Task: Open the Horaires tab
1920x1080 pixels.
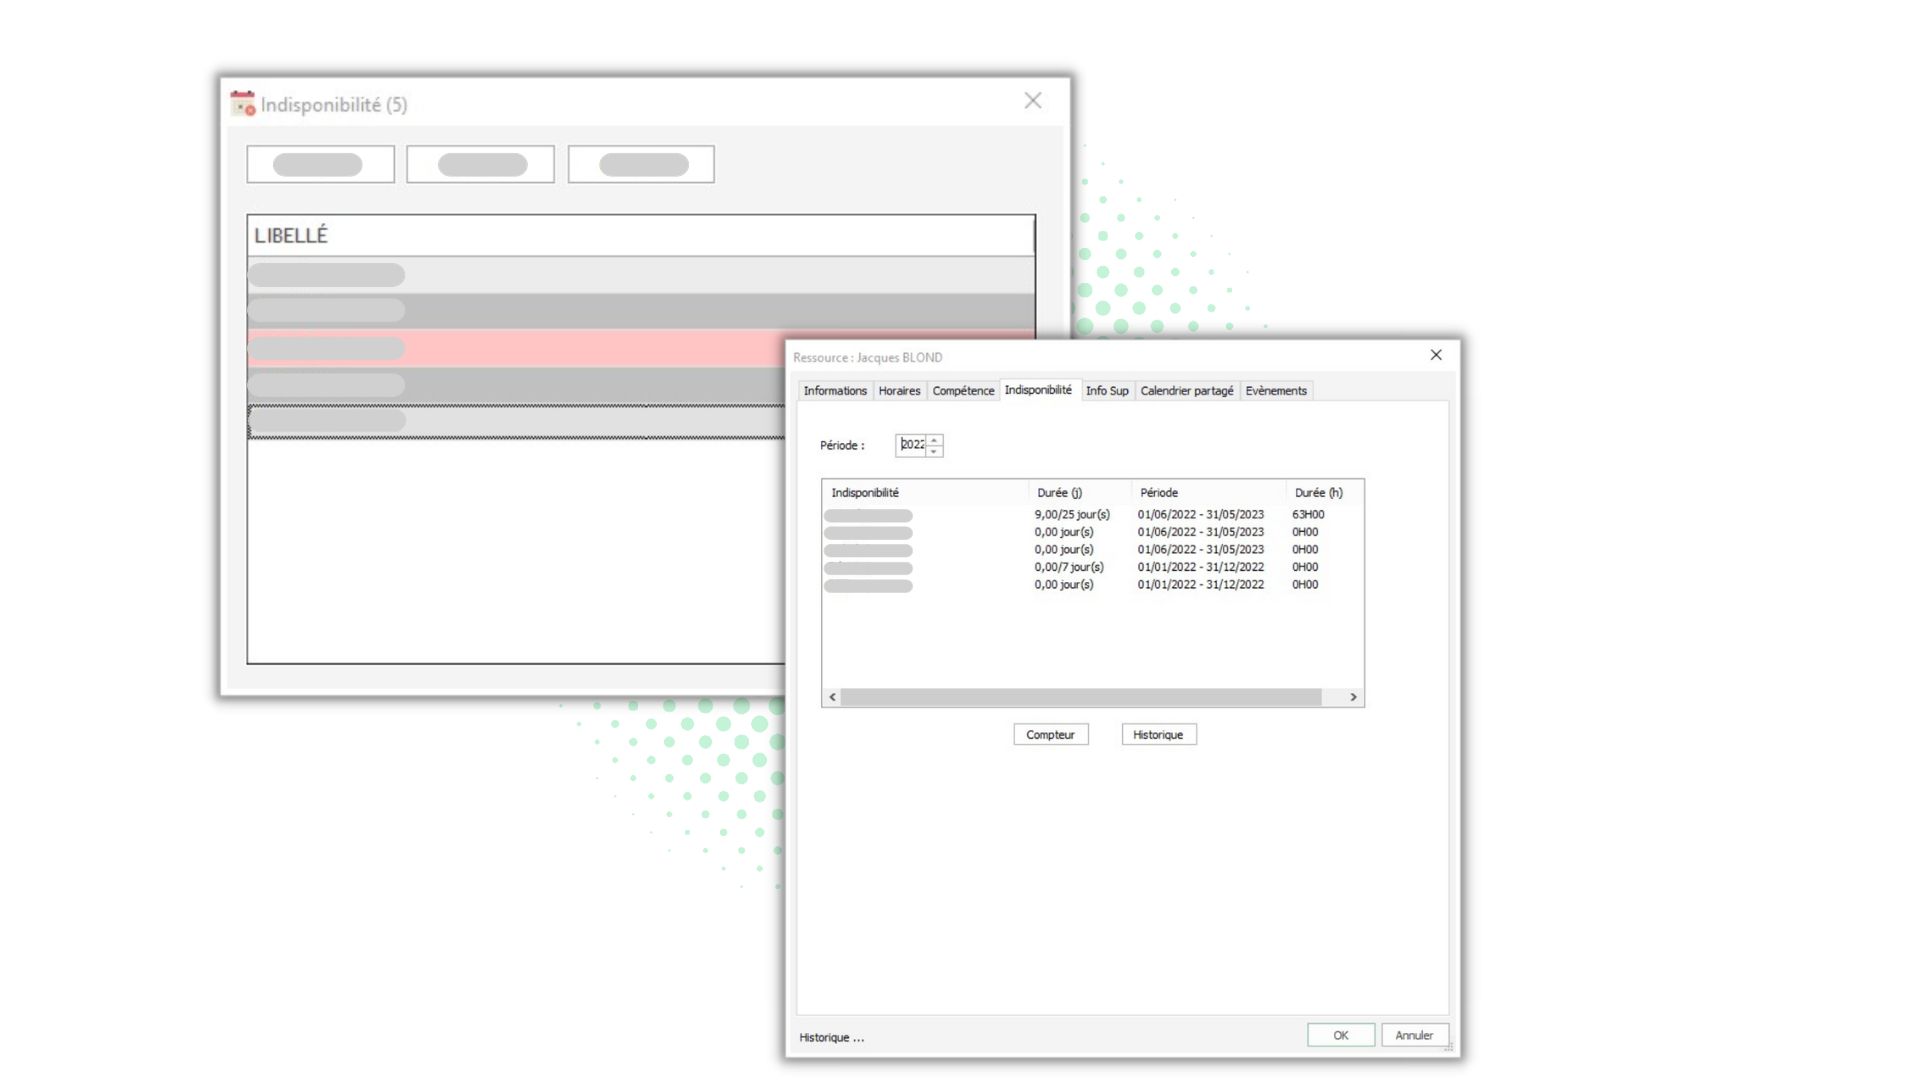Action: click(x=899, y=391)
